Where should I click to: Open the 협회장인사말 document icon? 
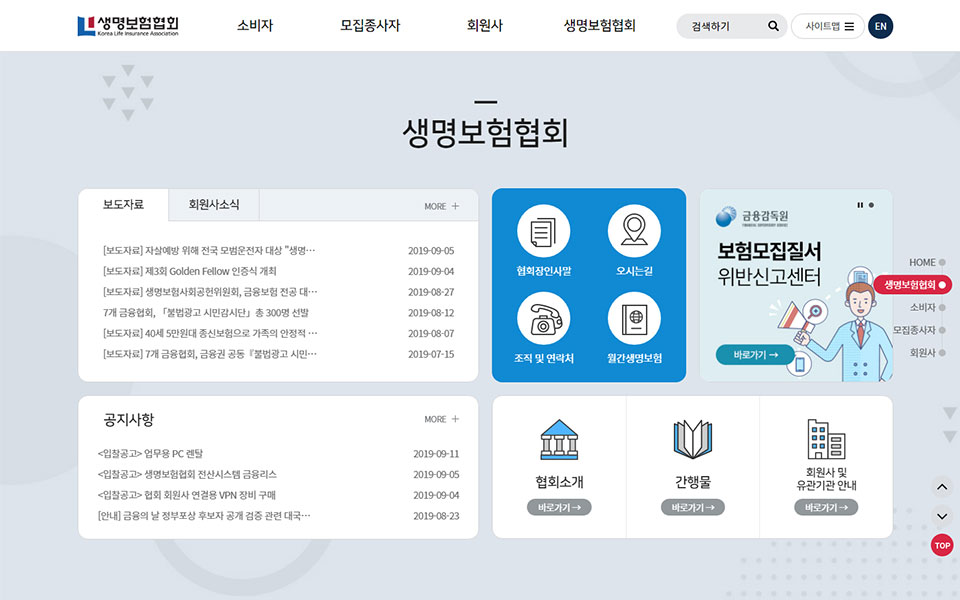coord(543,231)
